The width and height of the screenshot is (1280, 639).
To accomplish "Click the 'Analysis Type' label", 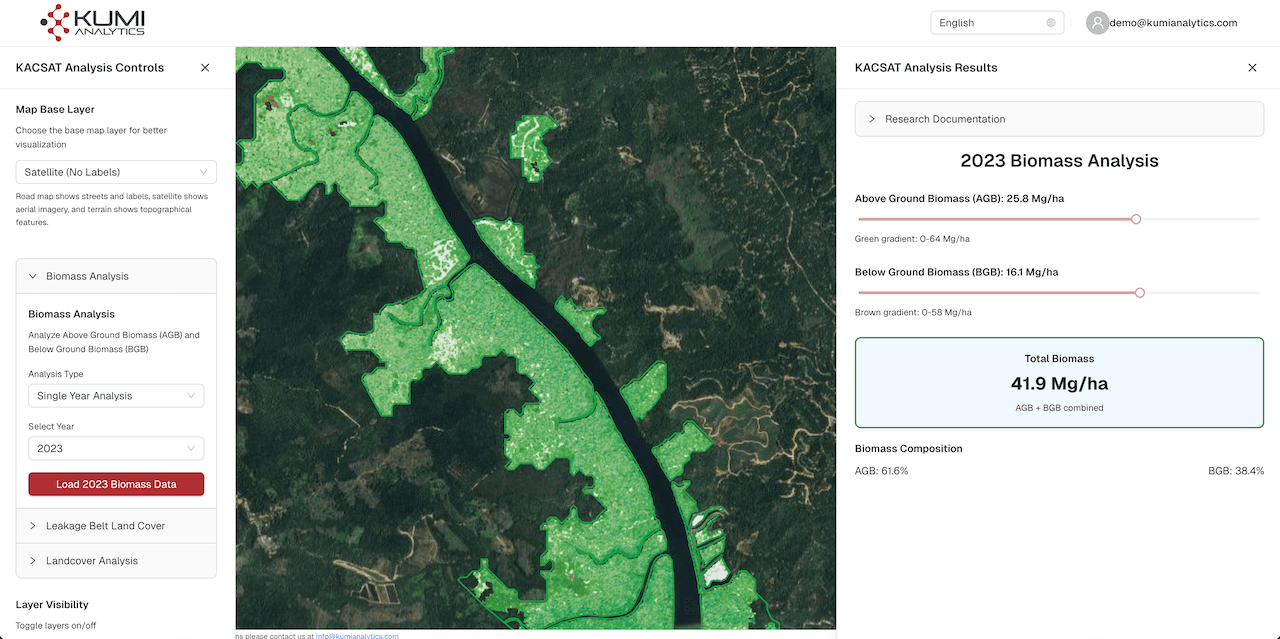I will tap(56, 374).
